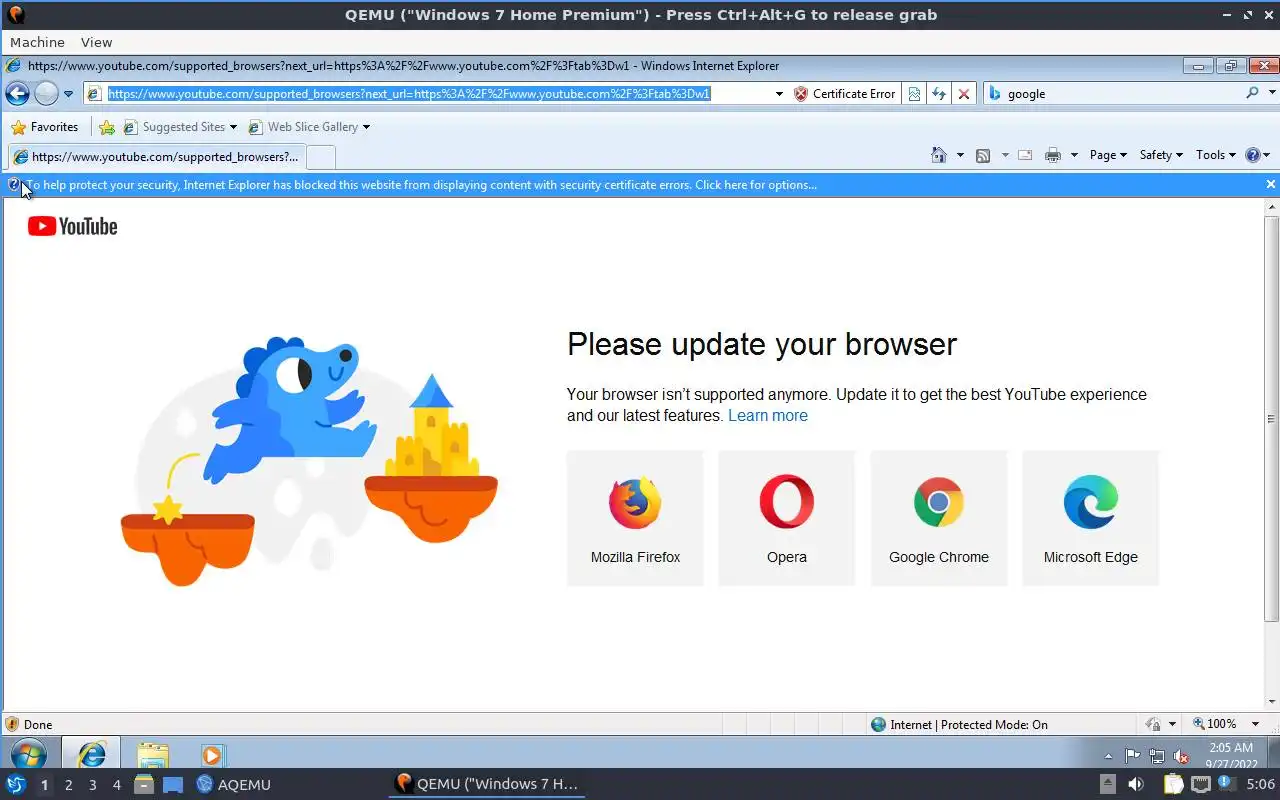The height and width of the screenshot is (800, 1280).
Task: Refresh the page with the refresh icon
Action: [x=938, y=94]
